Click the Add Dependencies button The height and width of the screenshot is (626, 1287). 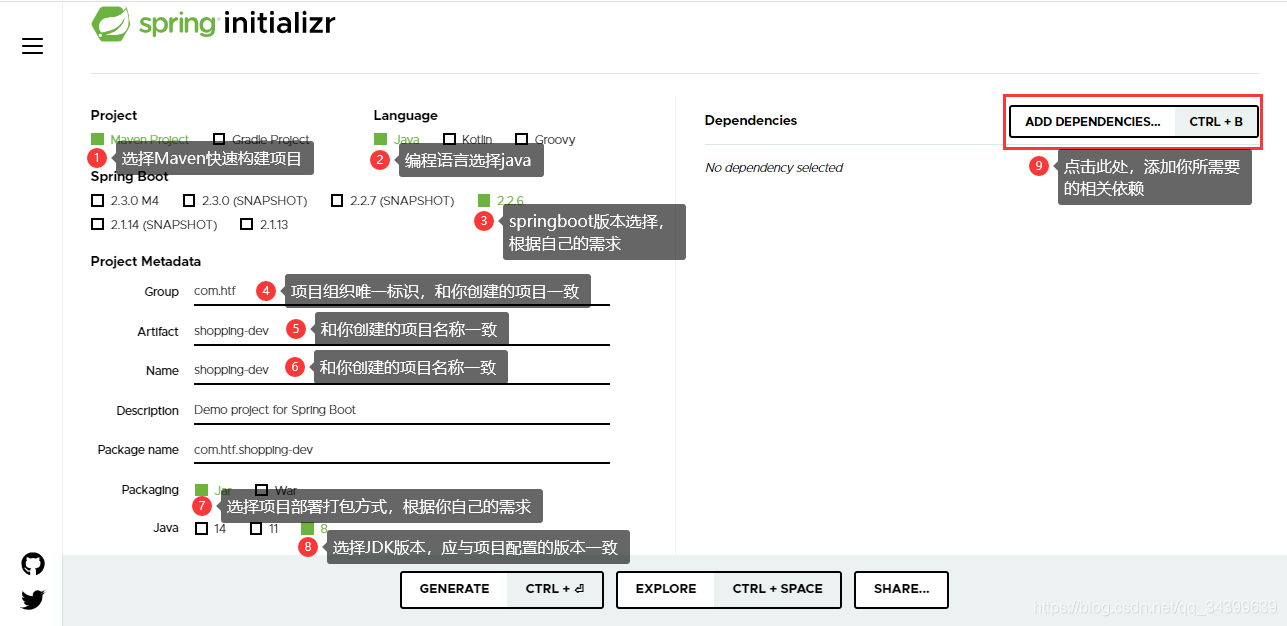1134,122
